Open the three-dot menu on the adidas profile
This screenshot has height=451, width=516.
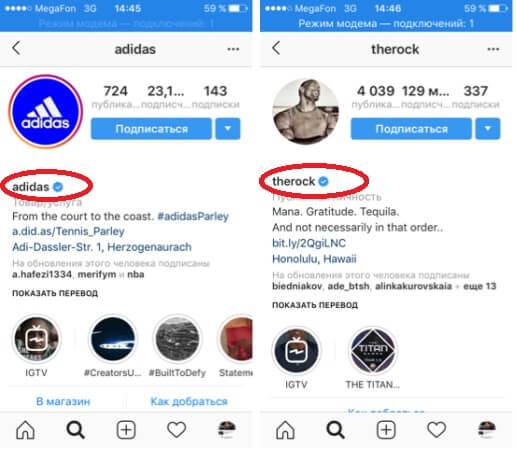(x=233, y=49)
